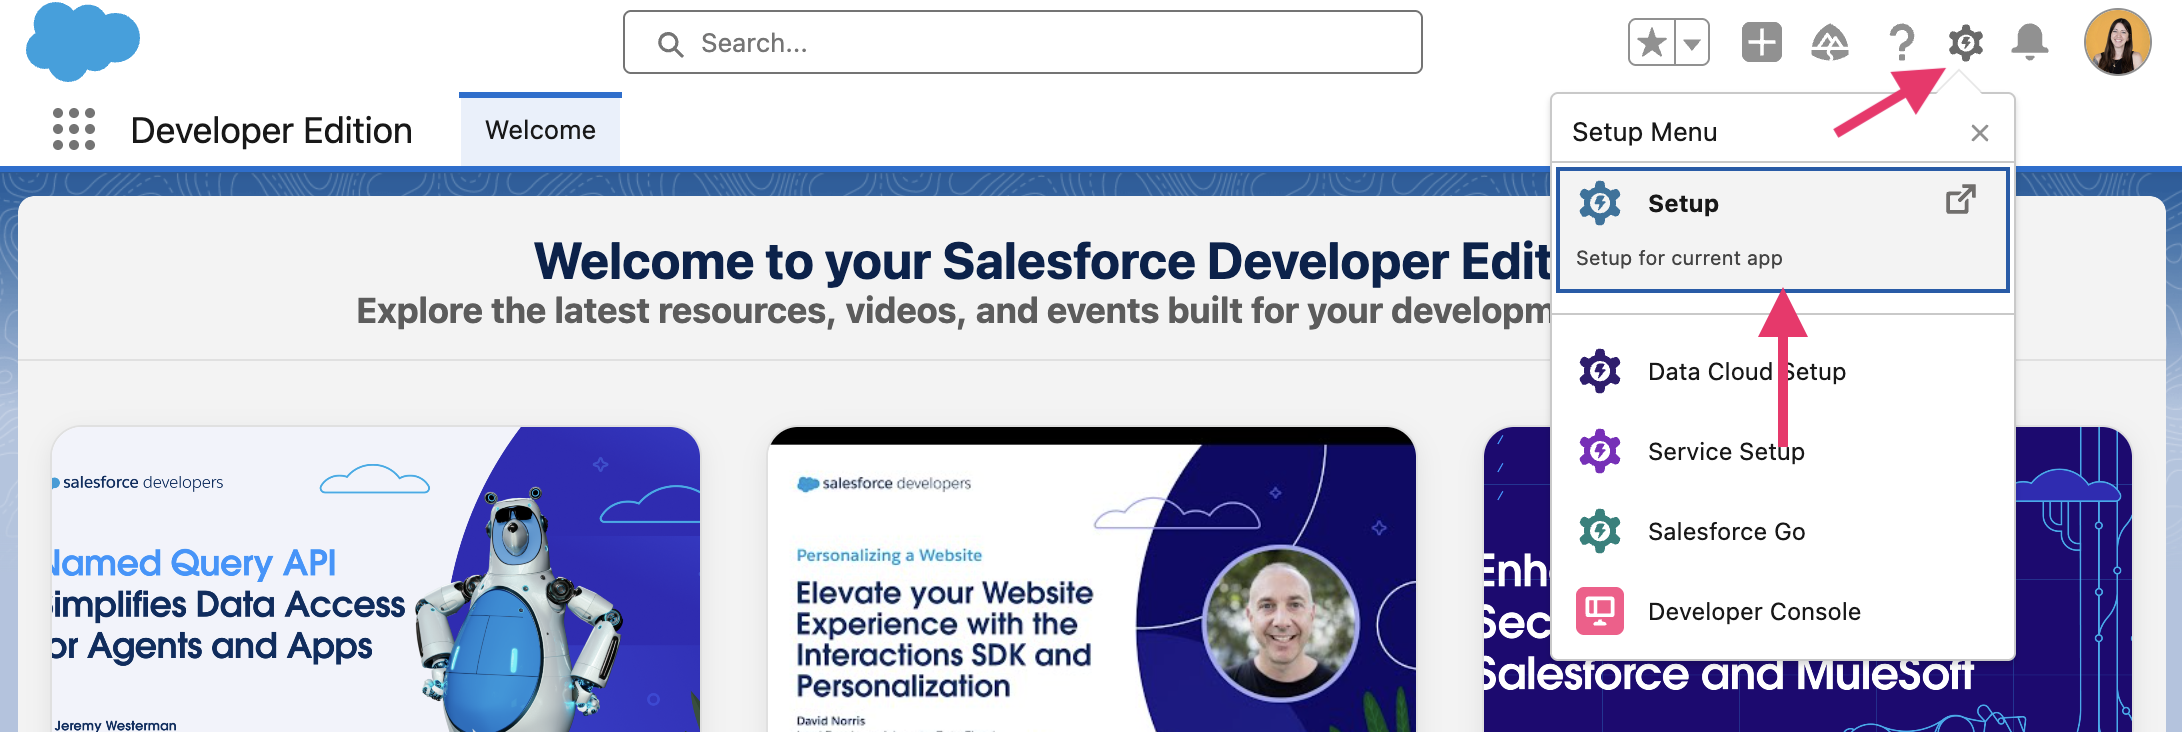The height and width of the screenshot is (732, 2182).
Task: Click the Developer Edition app name
Action: pyautogui.click(x=271, y=131)
